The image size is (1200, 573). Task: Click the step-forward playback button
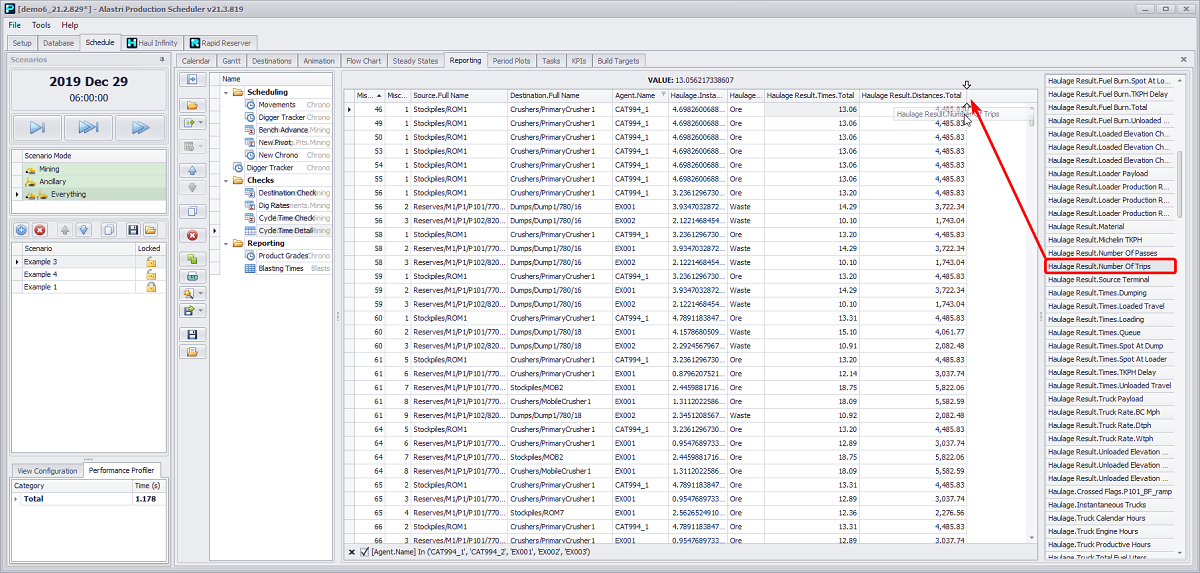click(x=37, y=127)
